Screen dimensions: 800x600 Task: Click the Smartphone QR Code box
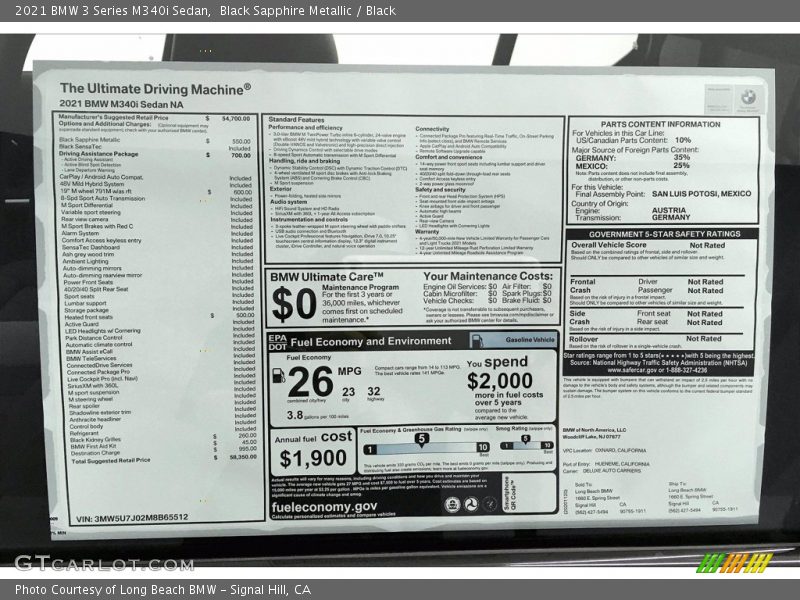529,492
